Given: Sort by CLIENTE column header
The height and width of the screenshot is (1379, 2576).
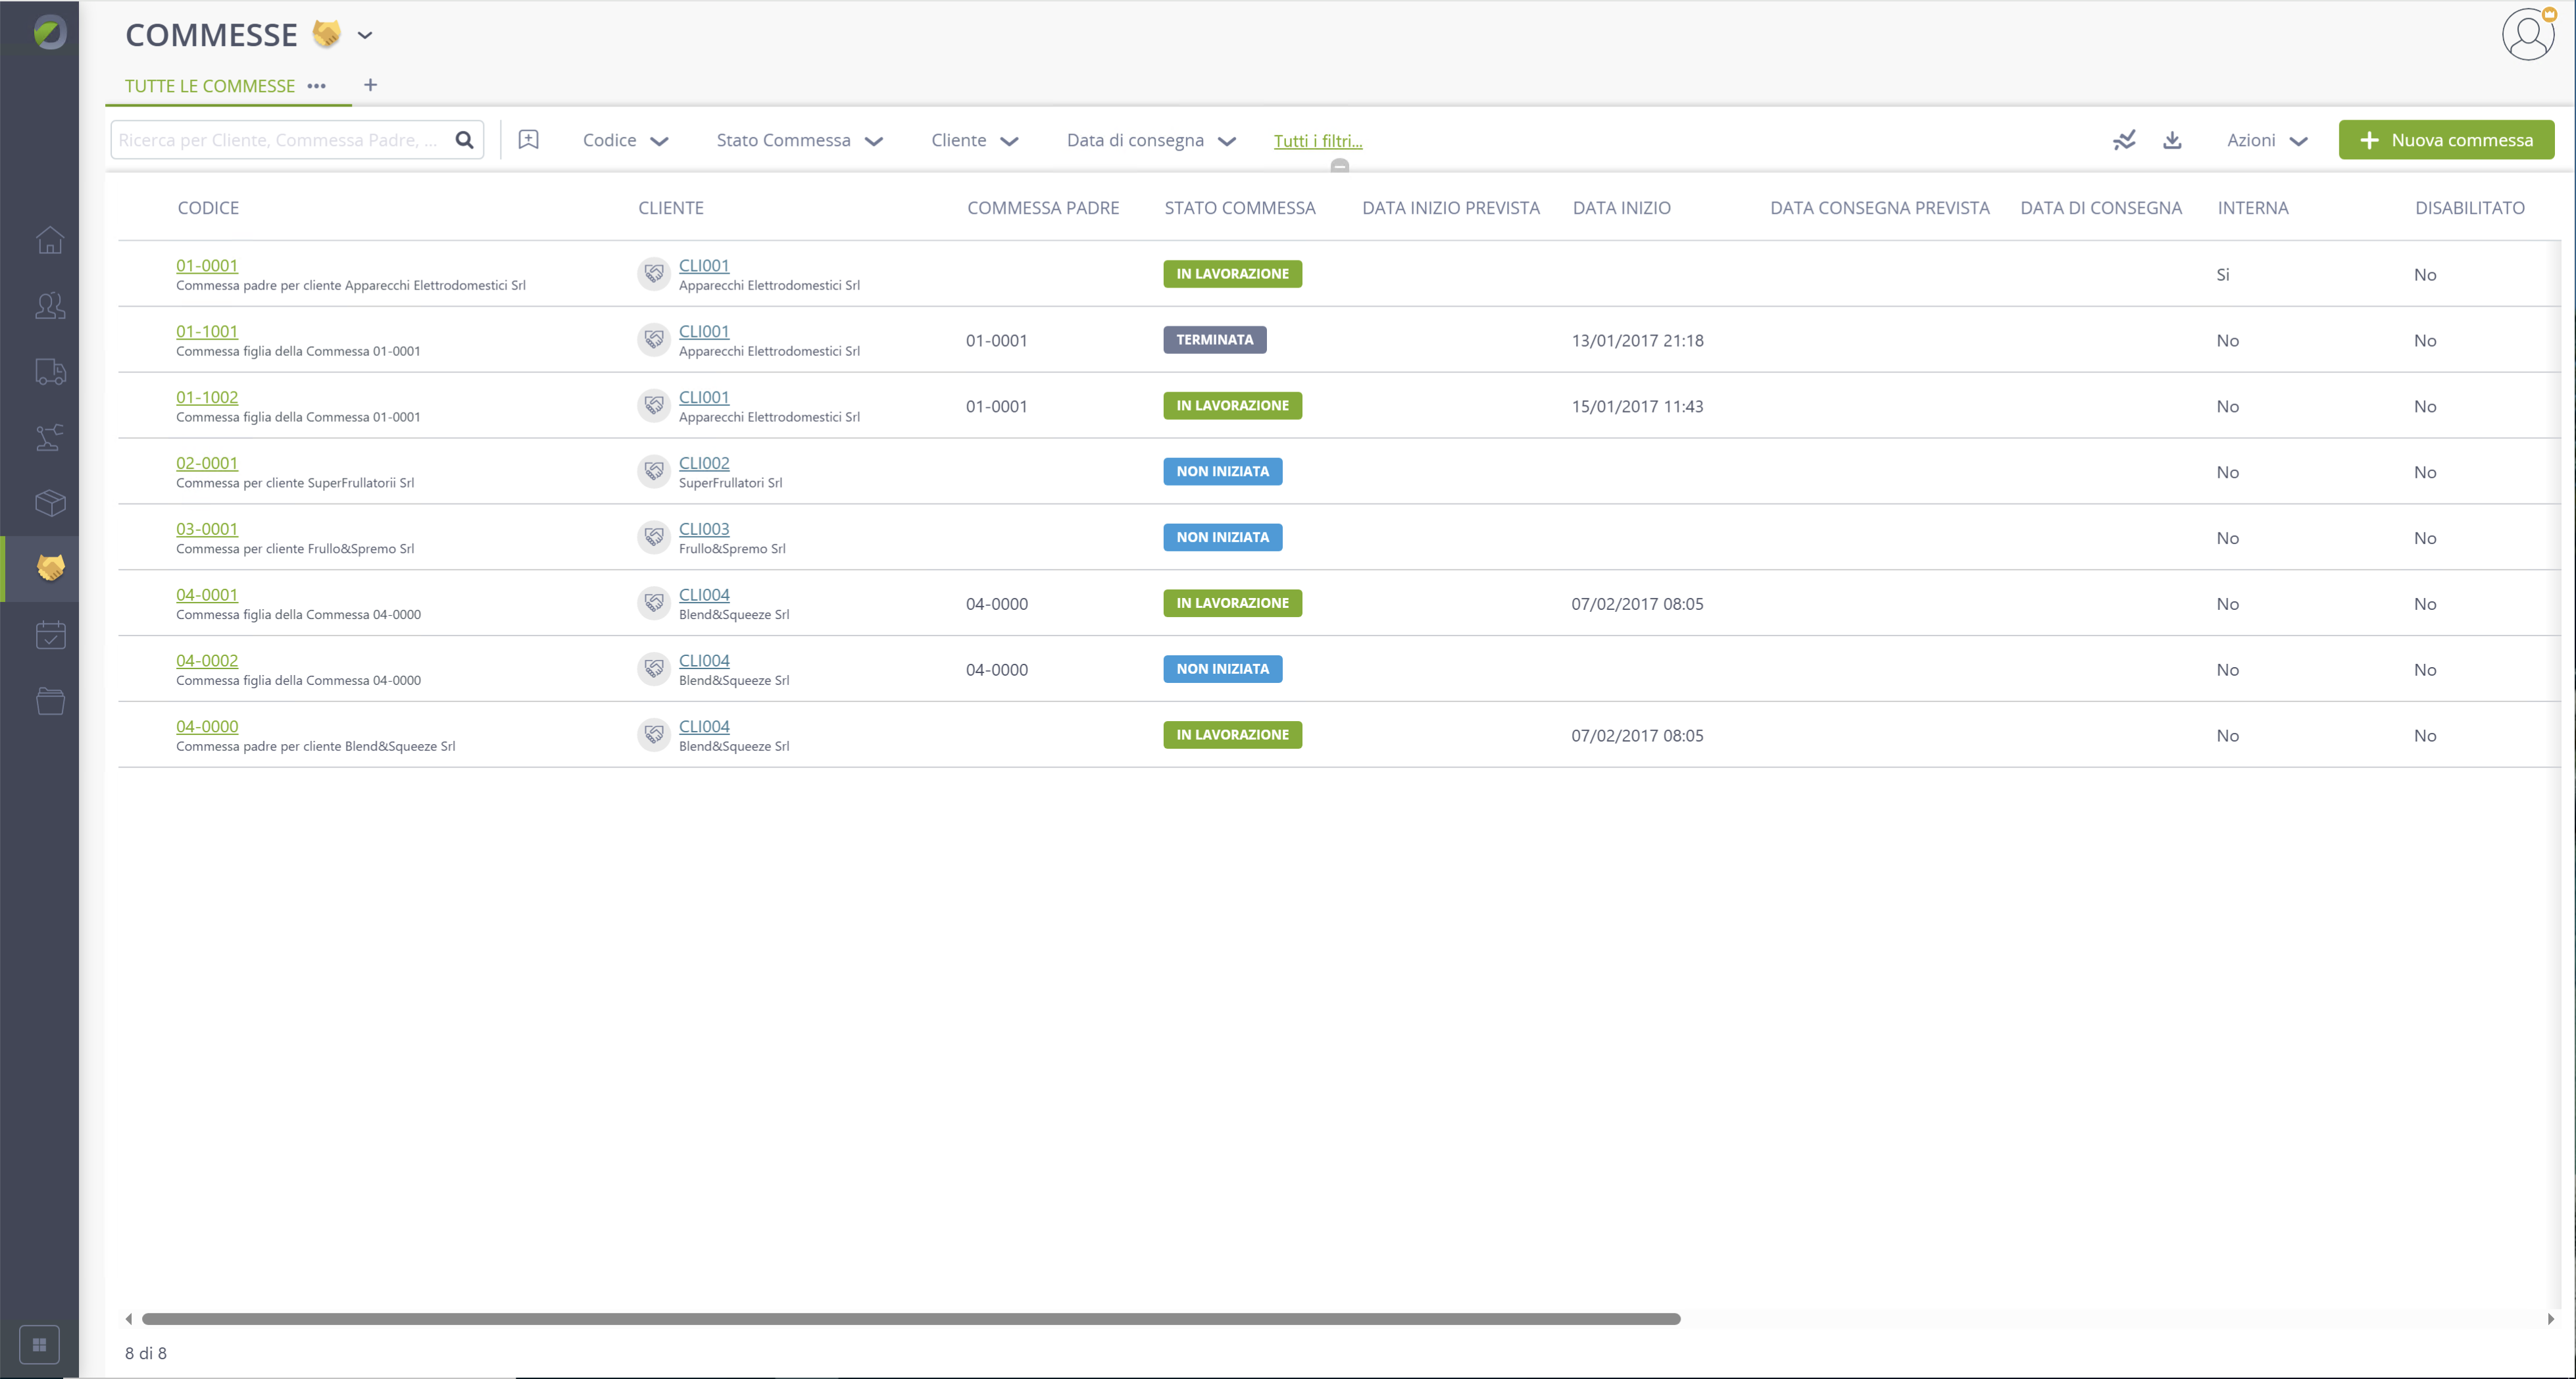Looking at the screenshot, I should pyautogui.click(x=671, y=208).
